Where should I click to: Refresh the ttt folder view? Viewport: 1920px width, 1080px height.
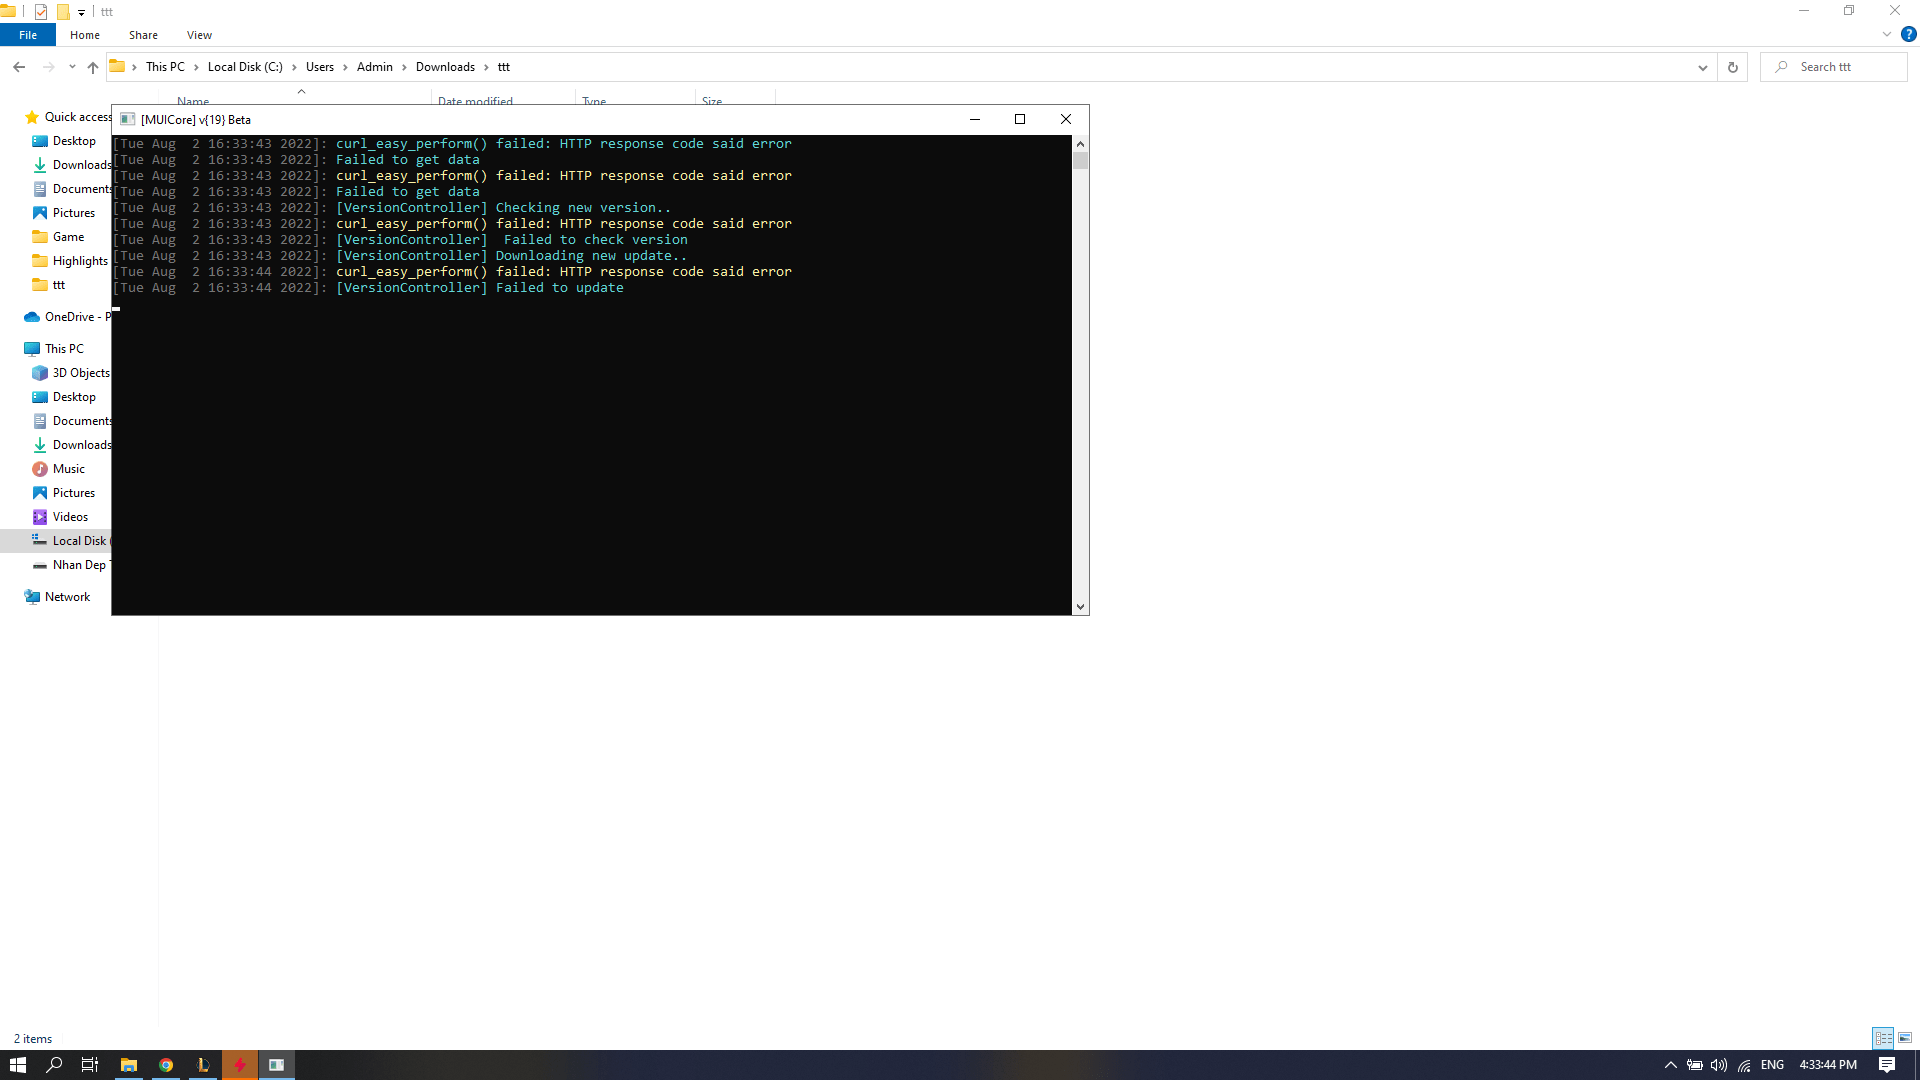1733,67
